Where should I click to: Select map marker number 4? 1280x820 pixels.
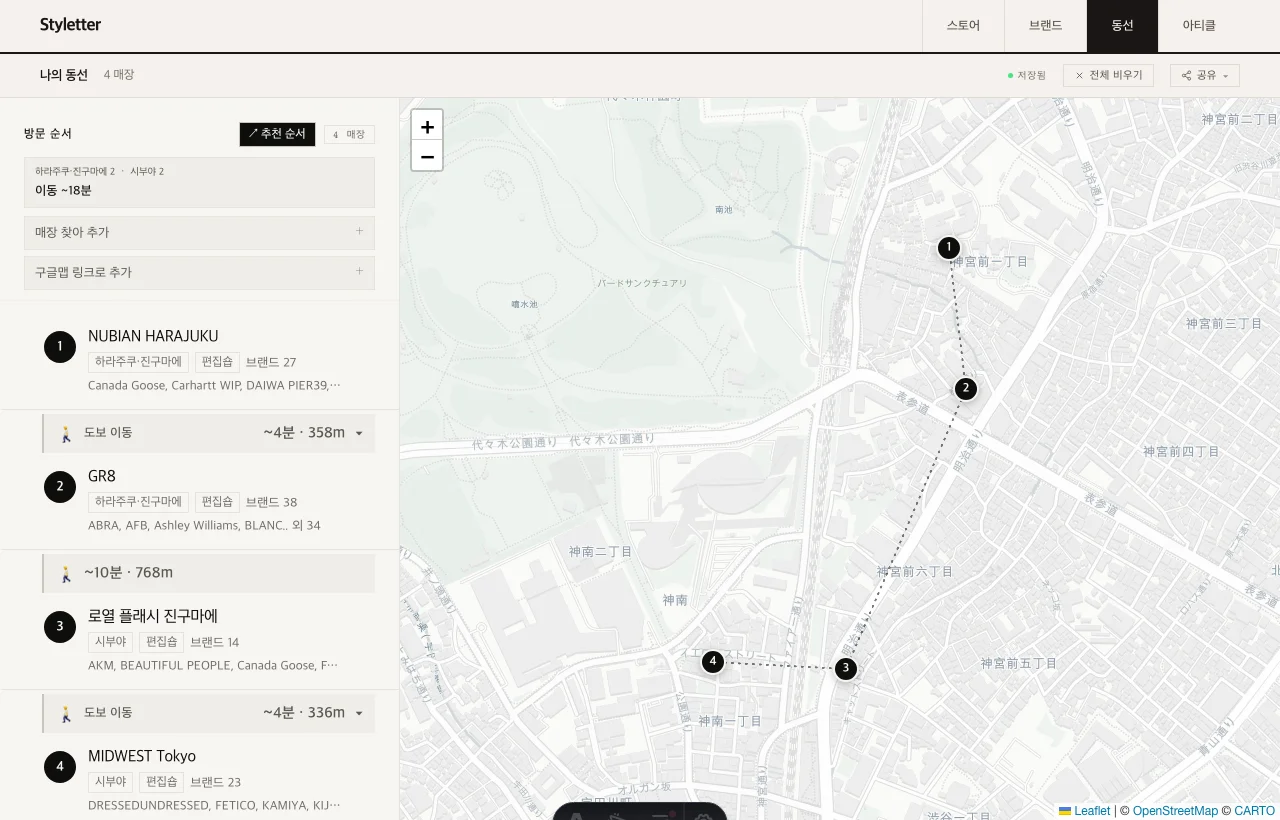[712, 661]
